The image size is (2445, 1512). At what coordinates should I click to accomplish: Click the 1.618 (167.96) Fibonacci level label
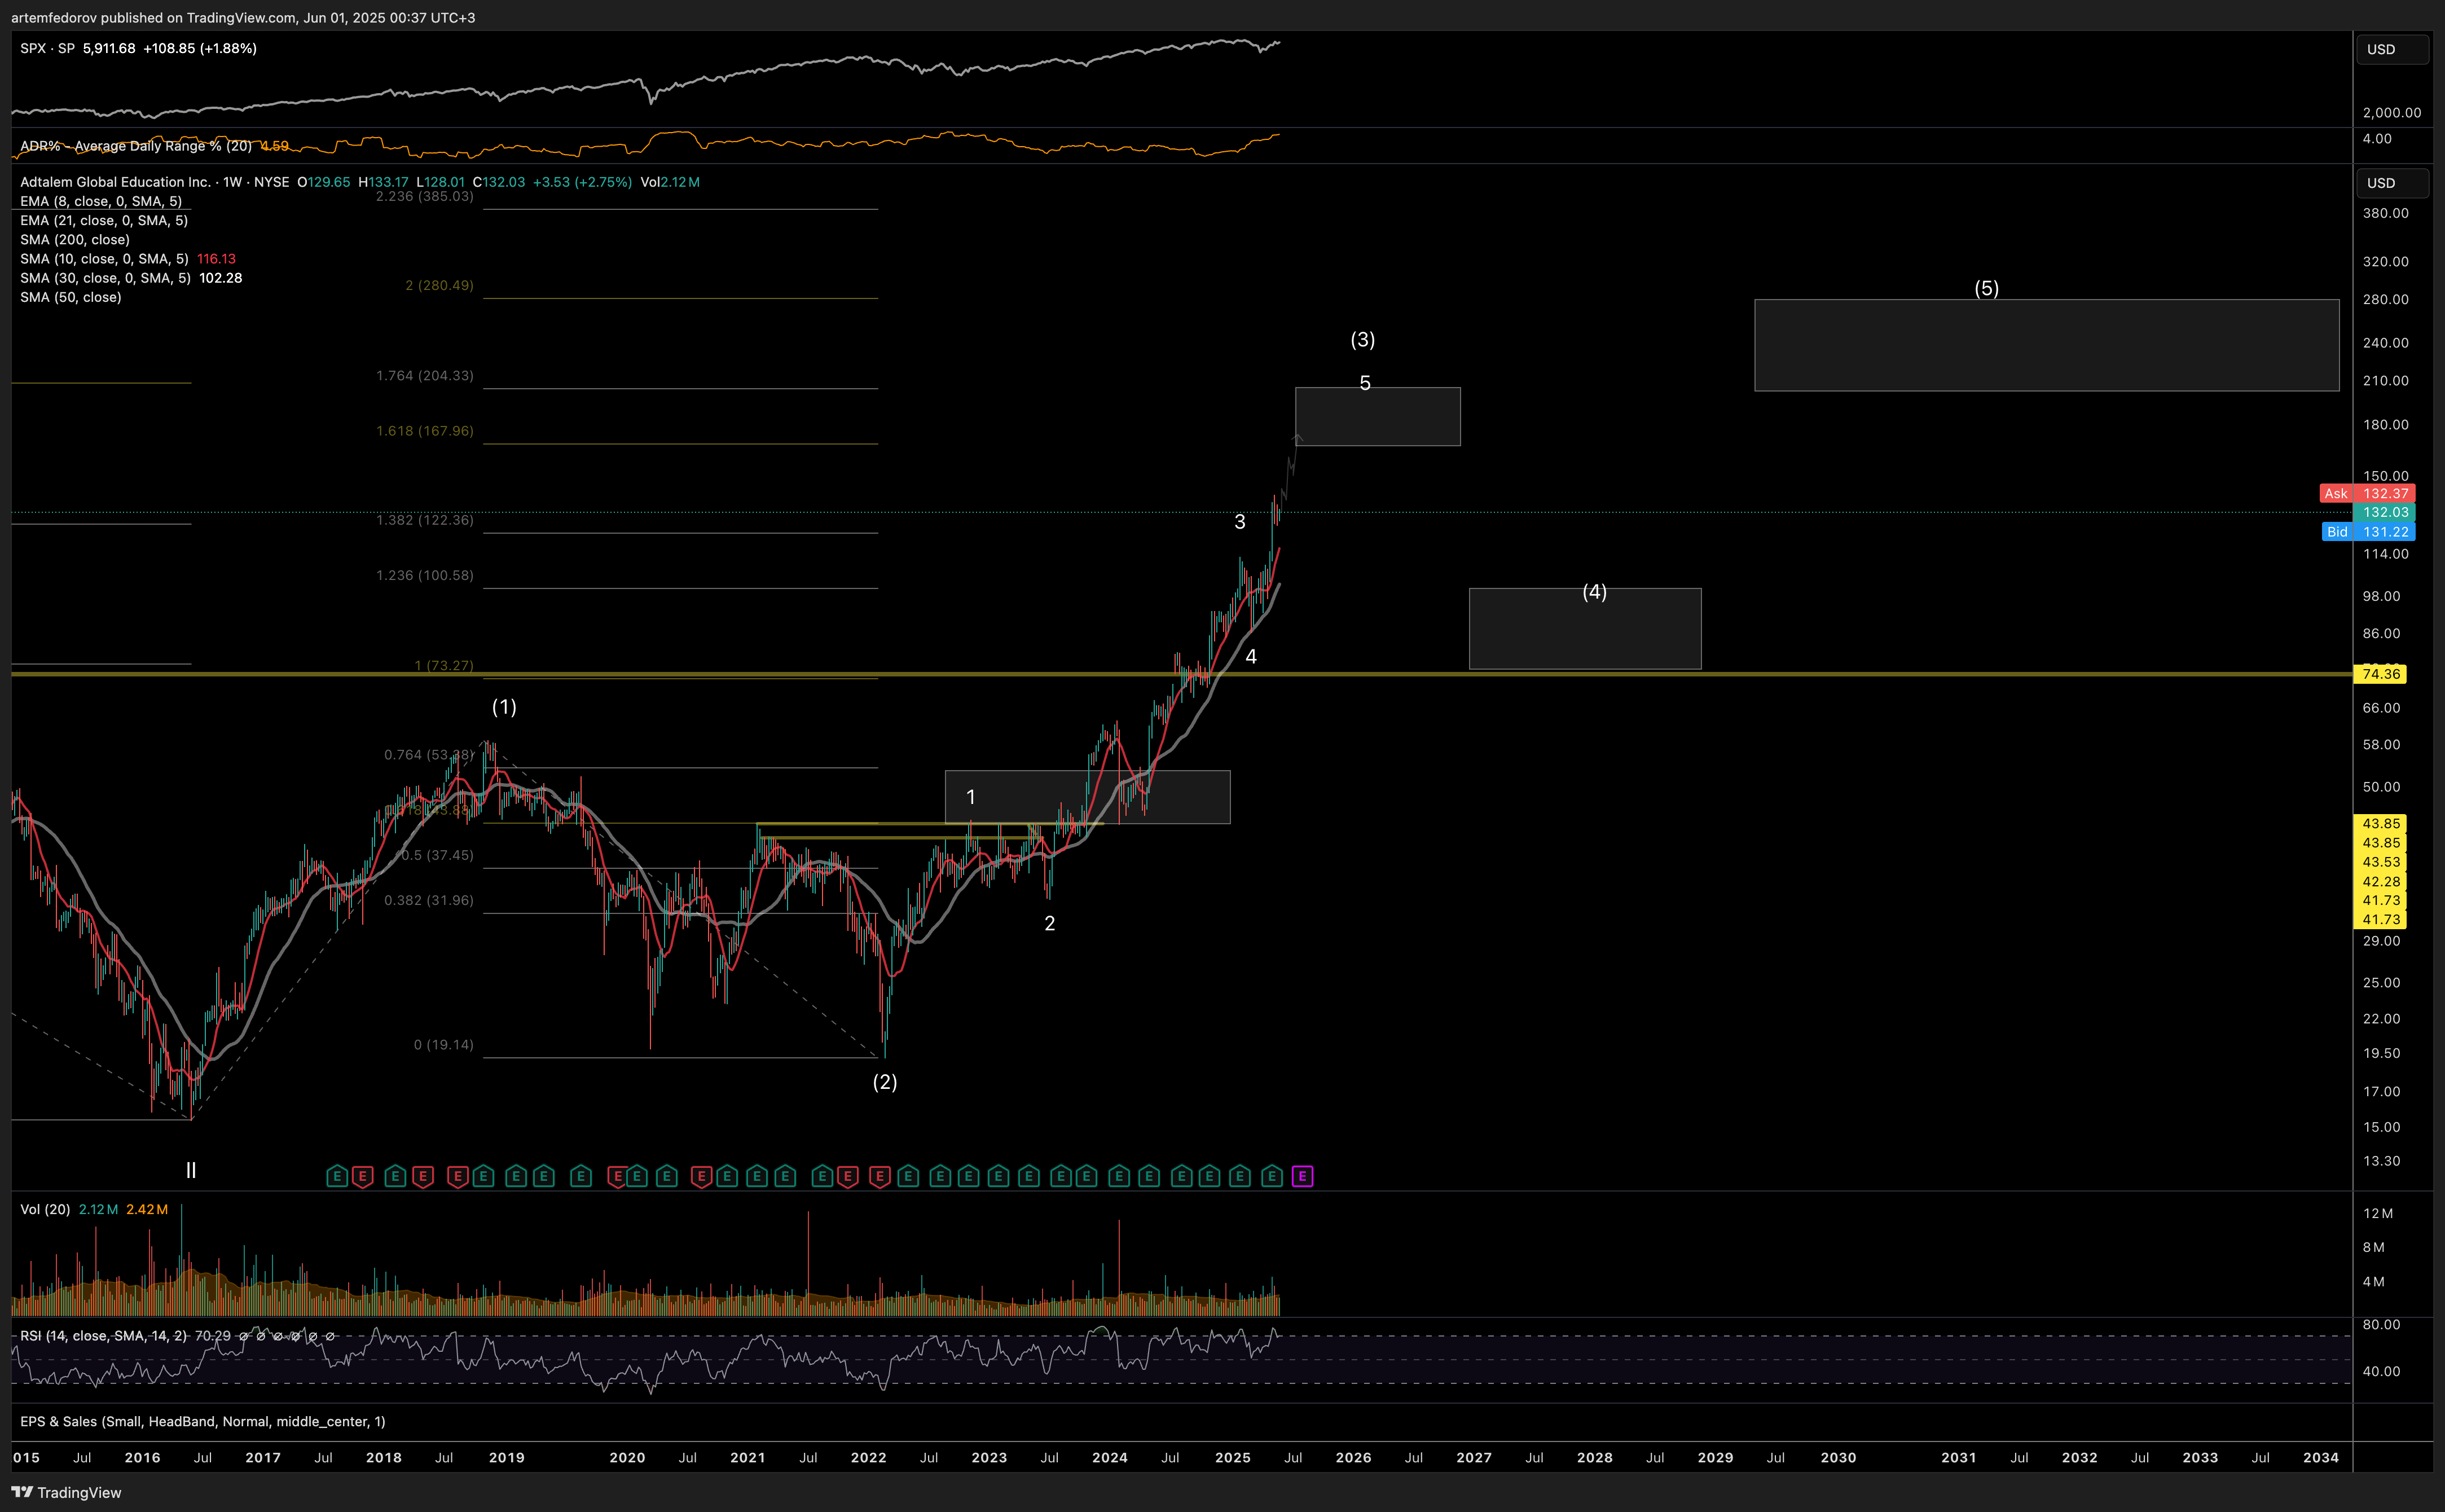point(425,430)
